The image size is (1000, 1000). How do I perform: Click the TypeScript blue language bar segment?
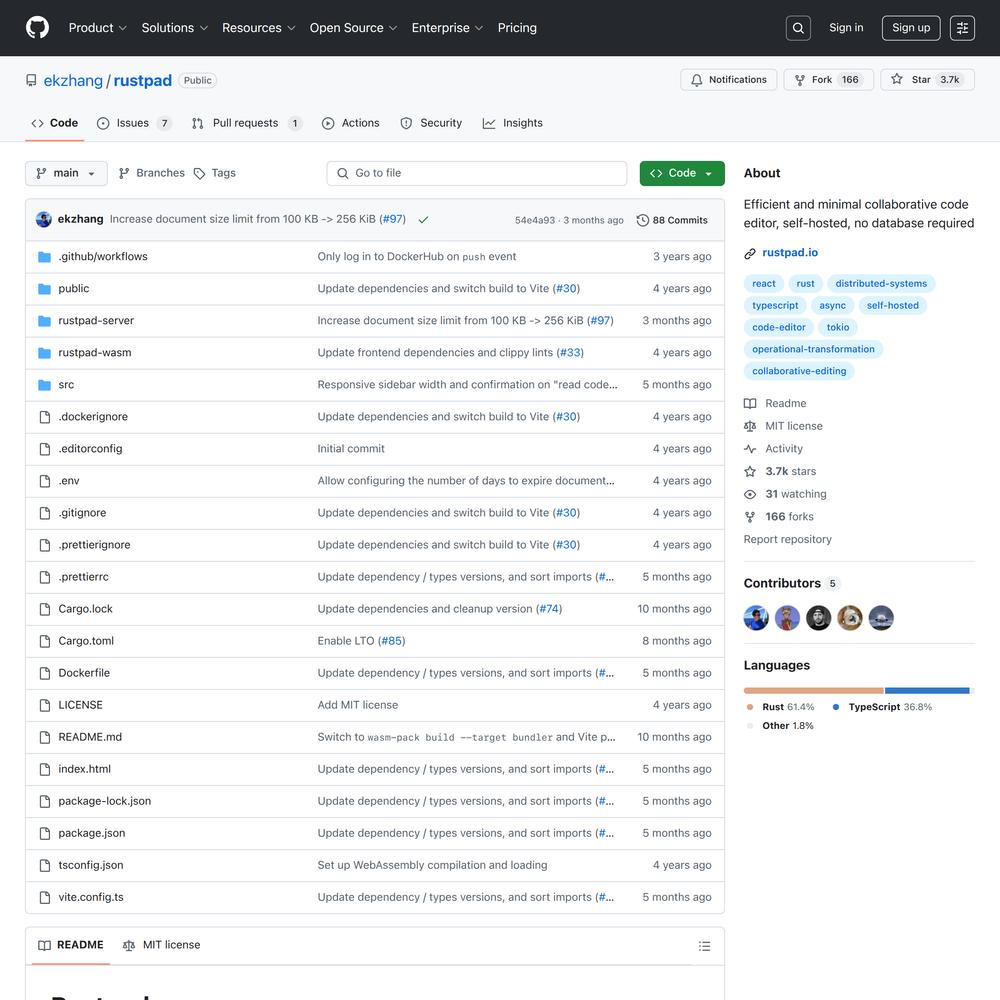927,691
